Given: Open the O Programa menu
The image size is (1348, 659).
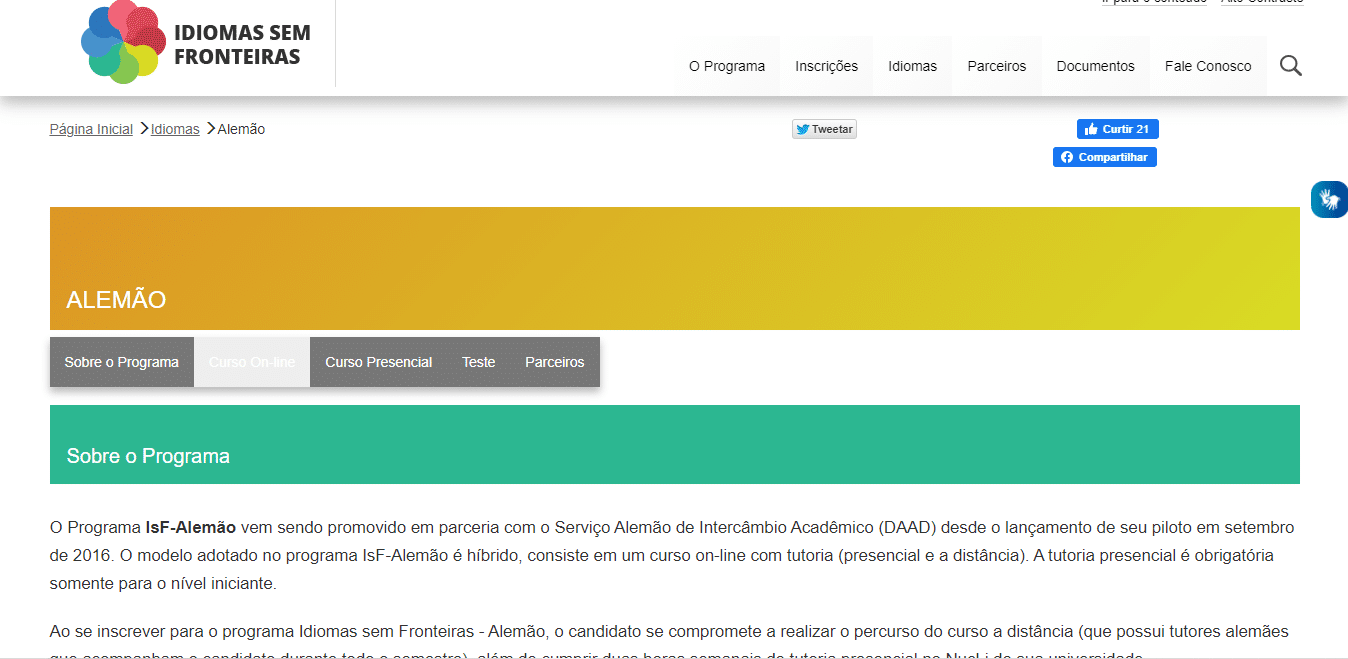Looking at the screenshot, I should [x=727, y=66].
